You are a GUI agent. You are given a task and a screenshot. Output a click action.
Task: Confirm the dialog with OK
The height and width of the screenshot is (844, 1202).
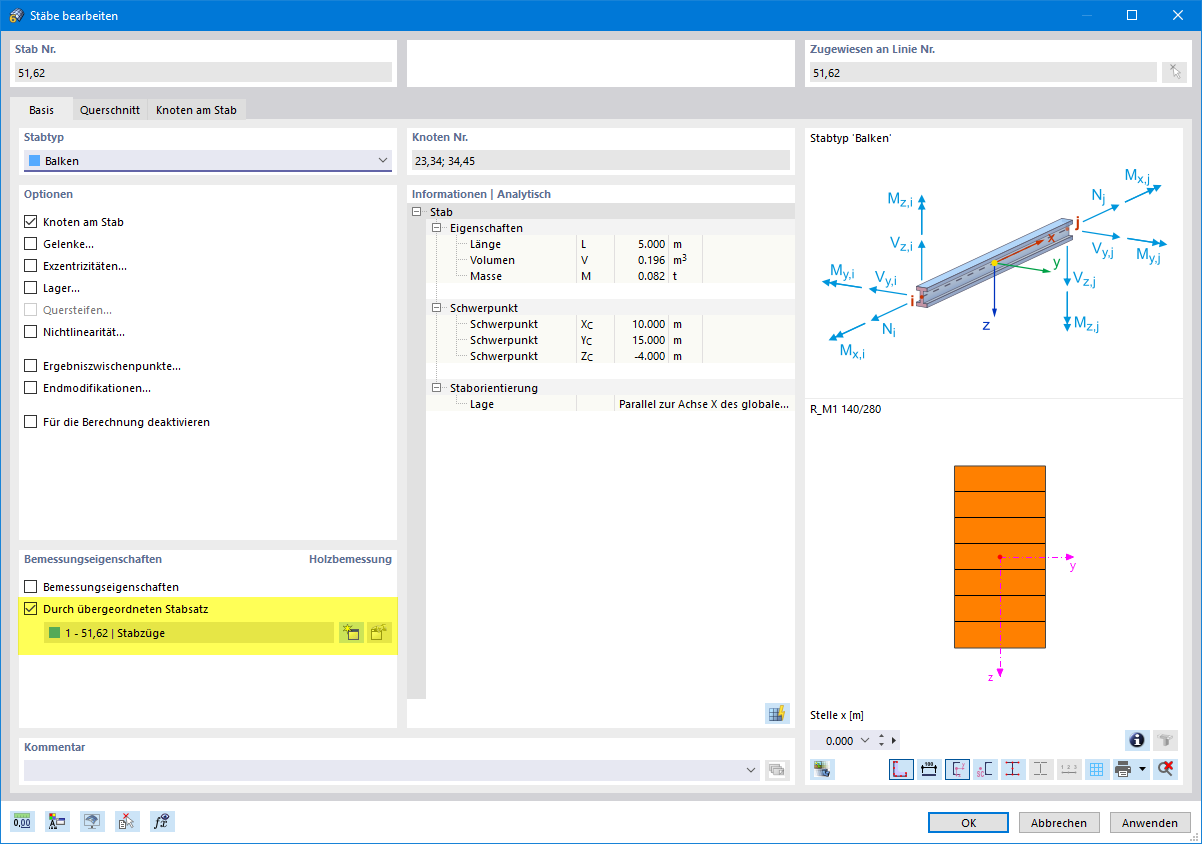coord(968,822)
